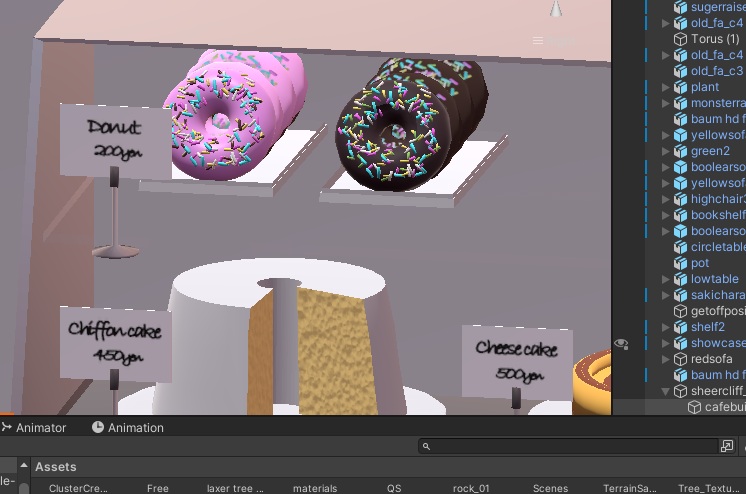Click the search-by-type icon beside project search

point(727,446)
